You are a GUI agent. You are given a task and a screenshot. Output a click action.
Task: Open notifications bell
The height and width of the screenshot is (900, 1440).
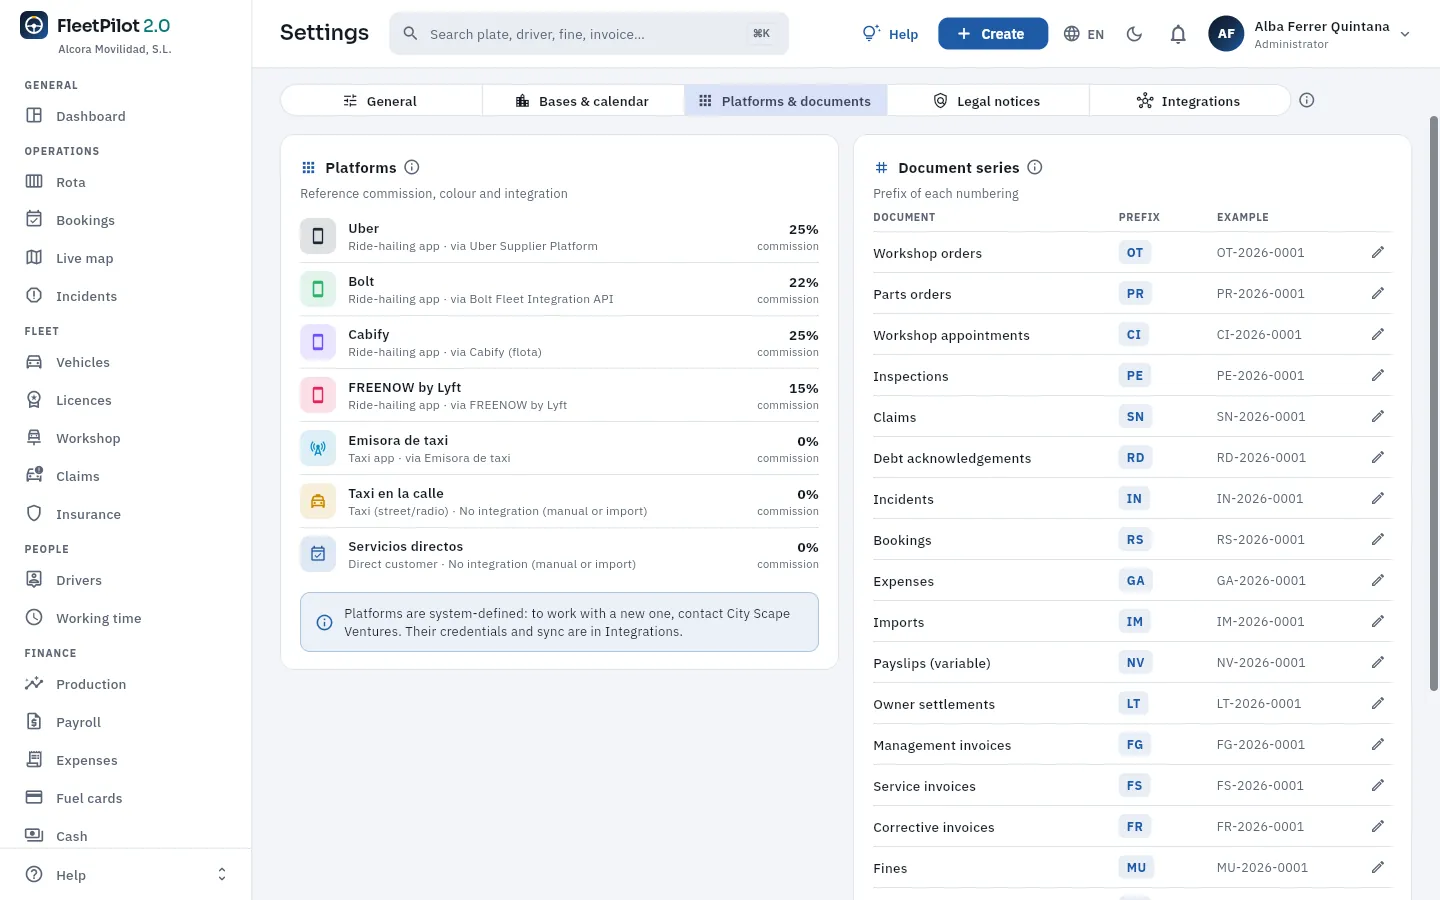click(x=1178, y=34)
